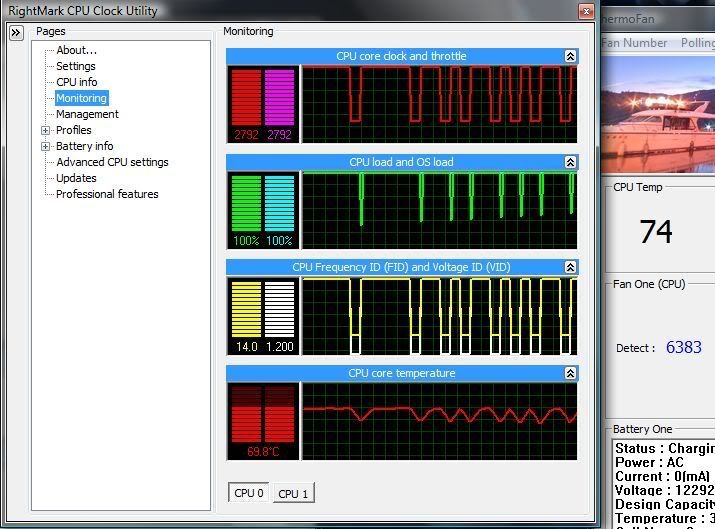The width and height of the screenshot is (715, 529).
Task: Collapse the CPU Frequency ID and Voltage ID panel
Action: pos(570,268)
